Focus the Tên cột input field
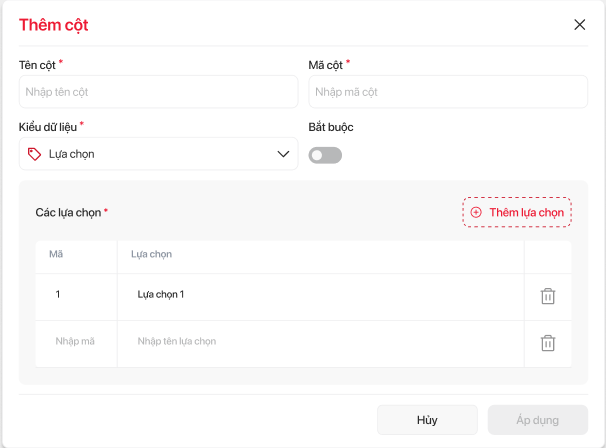Screen dimensions: 606x448 click(x=158, y=92)
